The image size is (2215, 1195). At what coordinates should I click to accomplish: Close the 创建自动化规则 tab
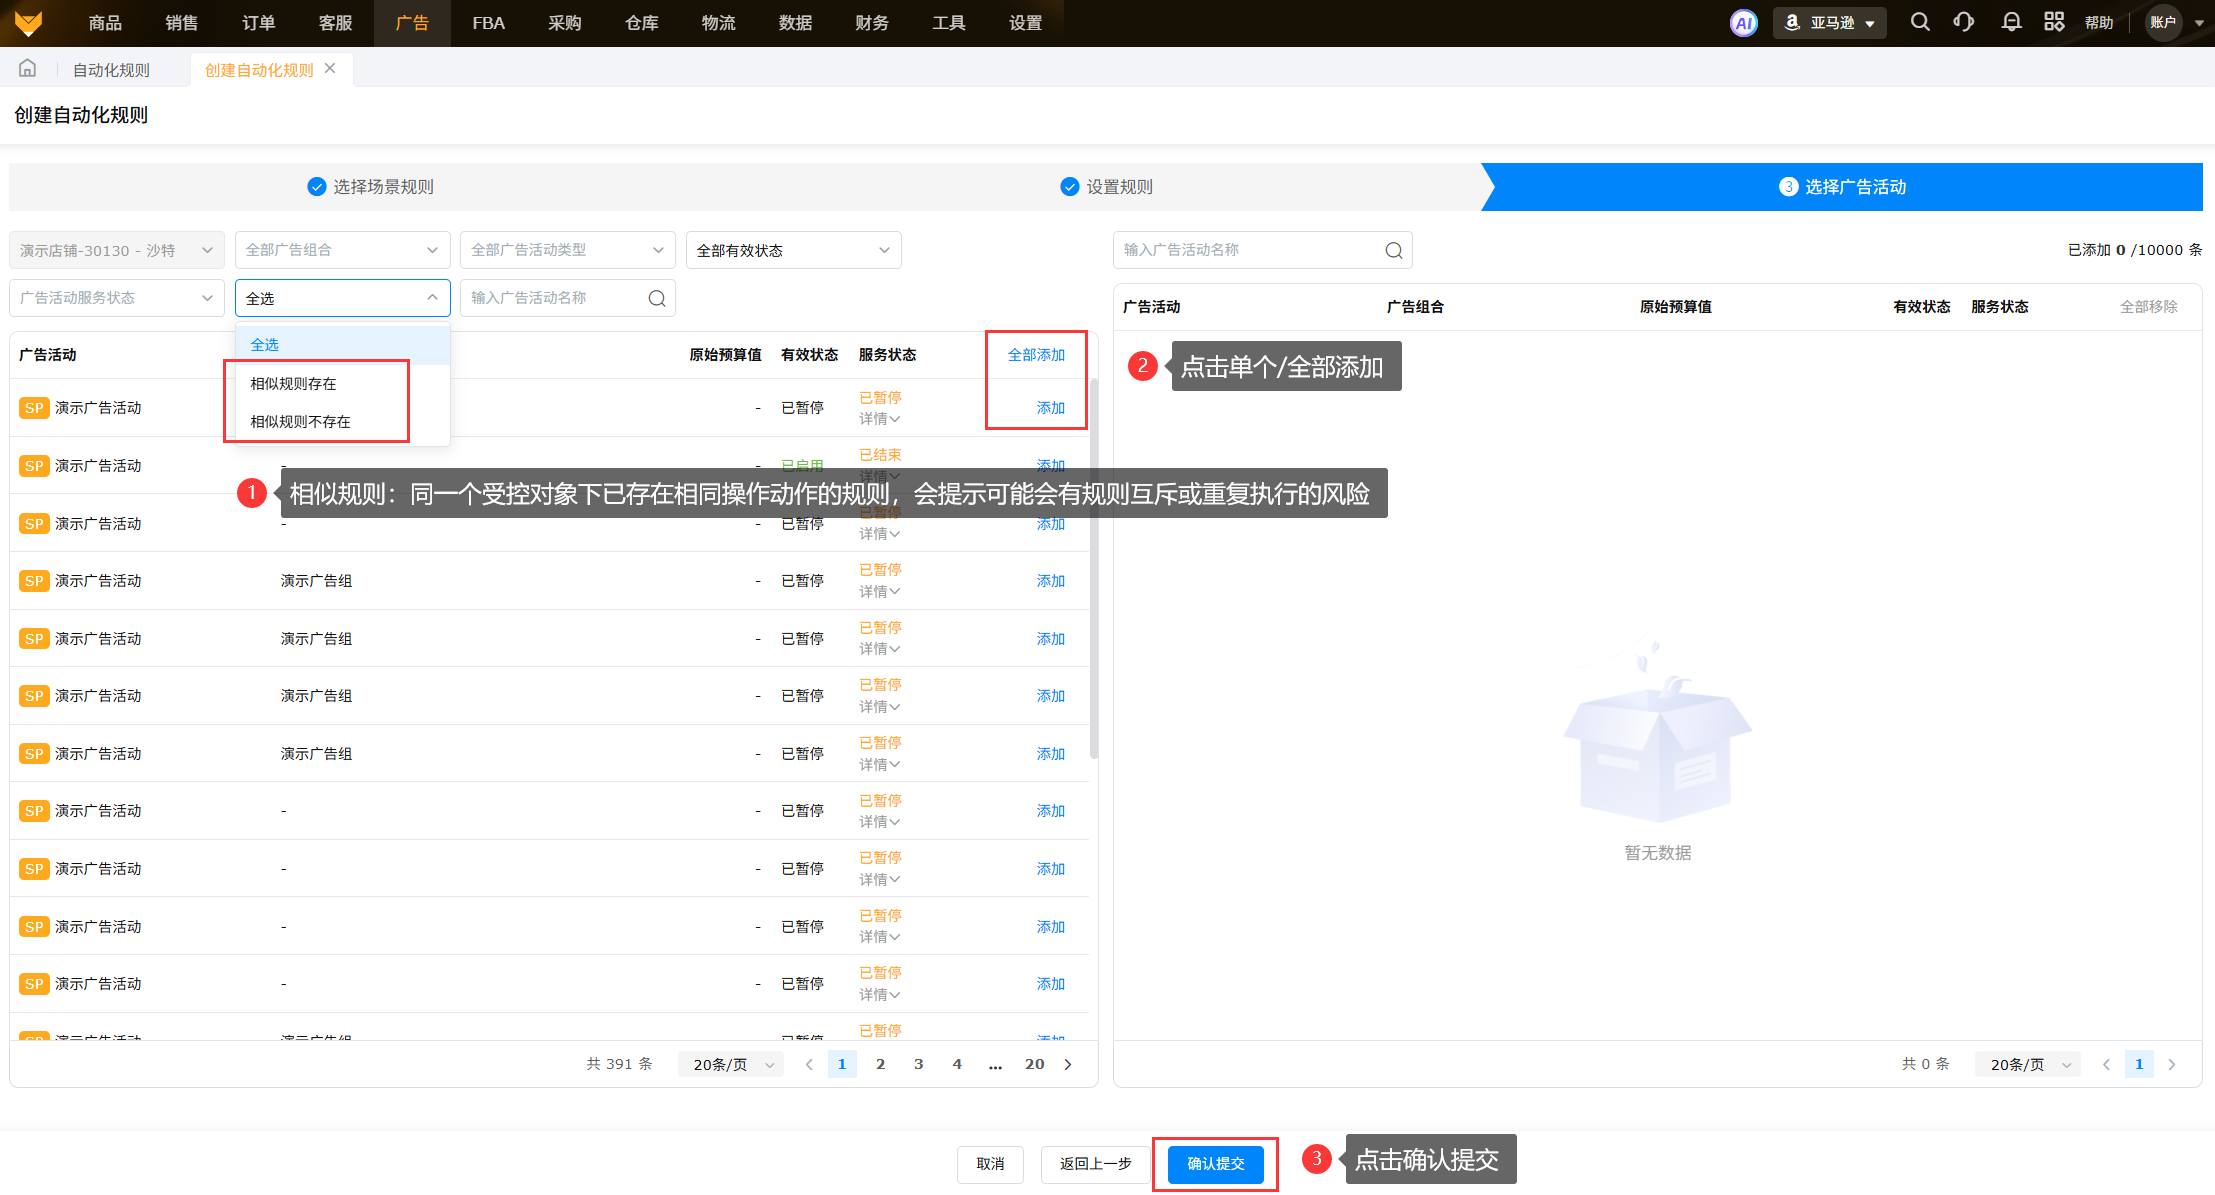[x=330, y=68]
